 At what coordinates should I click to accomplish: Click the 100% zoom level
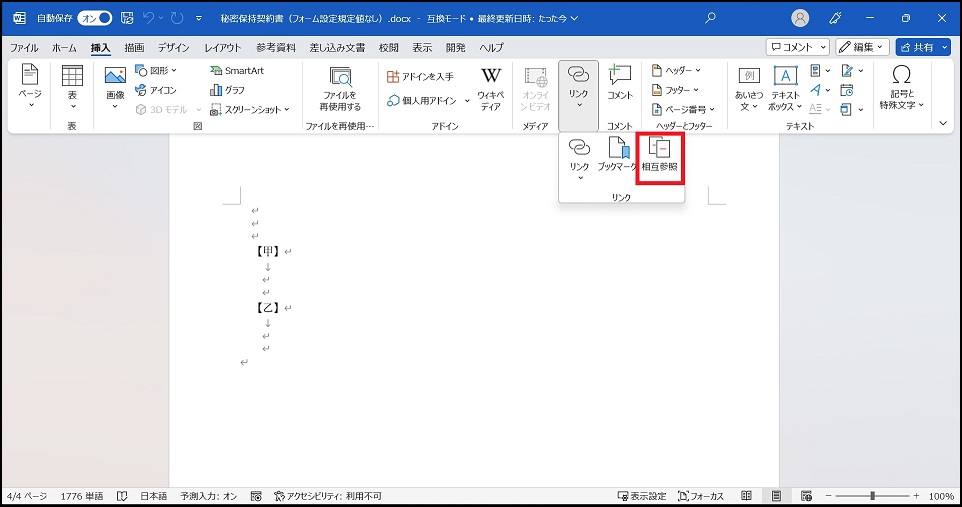click(x=941, y=496)
